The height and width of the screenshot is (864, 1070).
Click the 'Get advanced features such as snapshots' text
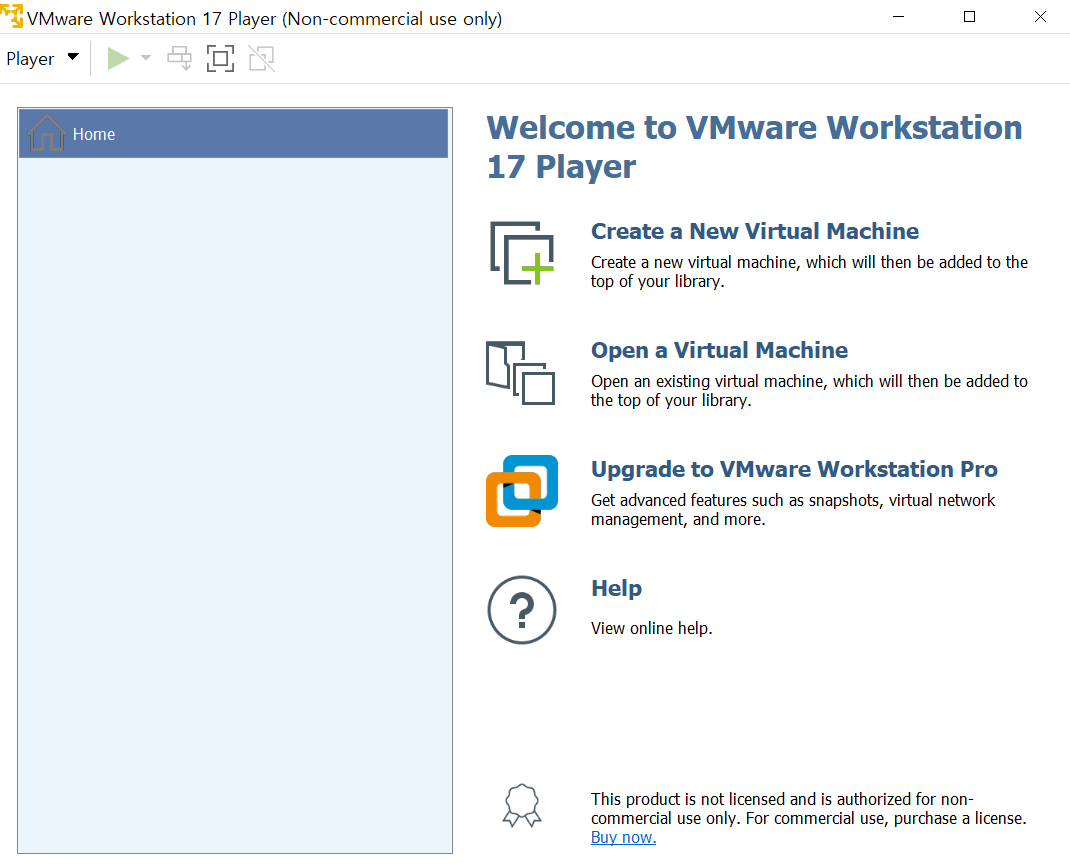coord(793,510)
